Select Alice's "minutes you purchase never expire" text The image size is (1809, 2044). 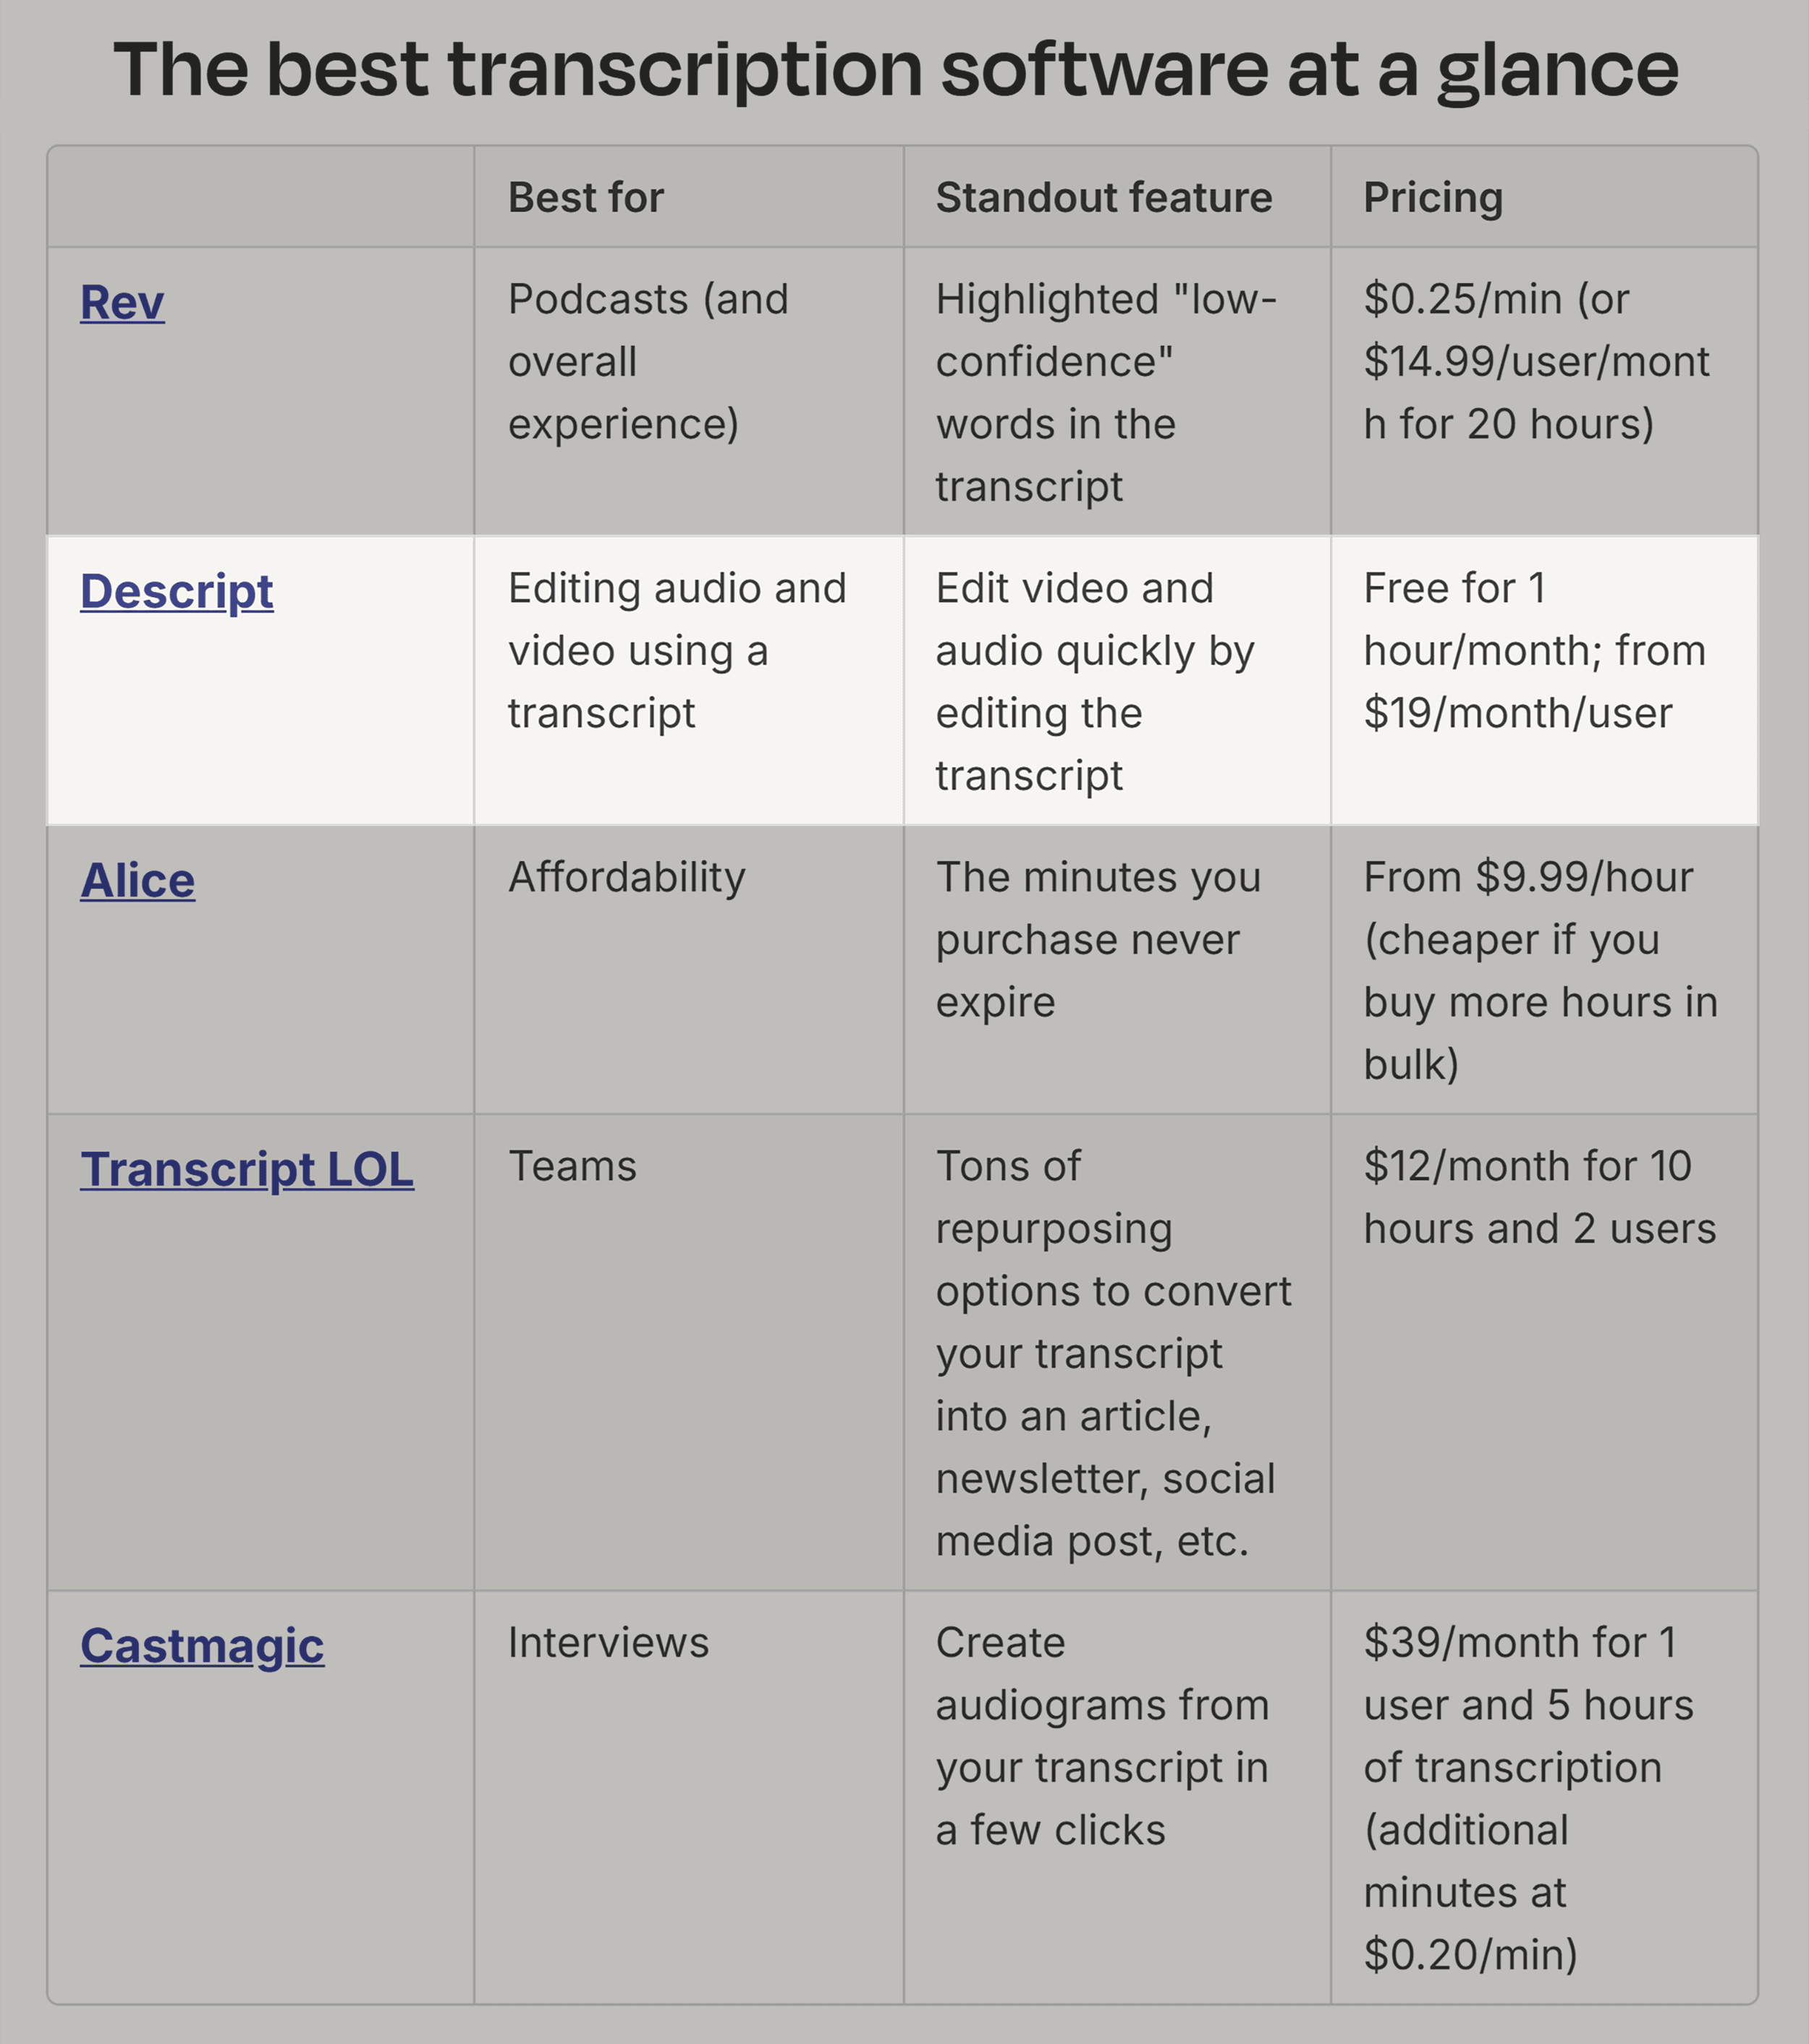click(x=1097, y=939)
